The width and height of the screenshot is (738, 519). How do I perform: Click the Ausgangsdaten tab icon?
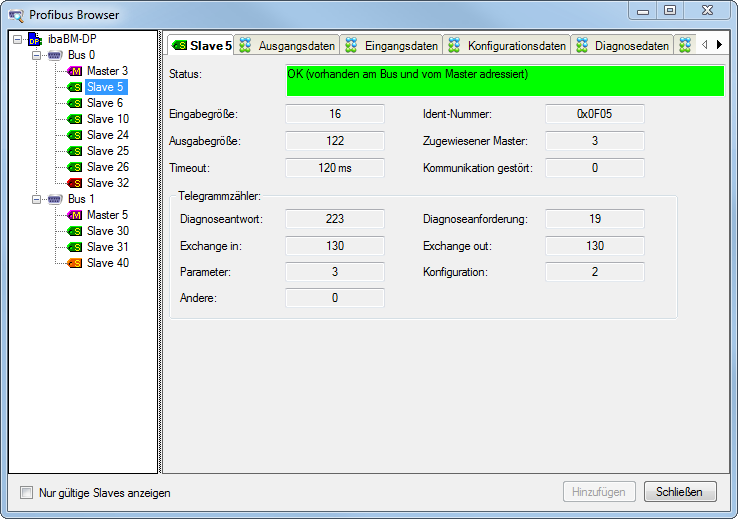pyautogui.click(x=245, y=45)
